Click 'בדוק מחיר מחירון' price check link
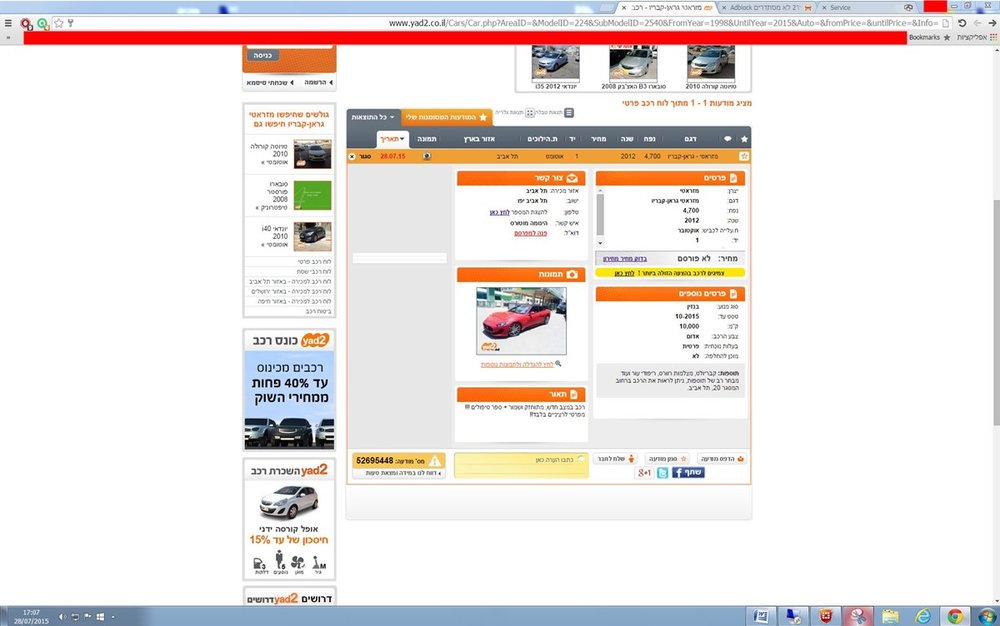 [x=624, y=259]
